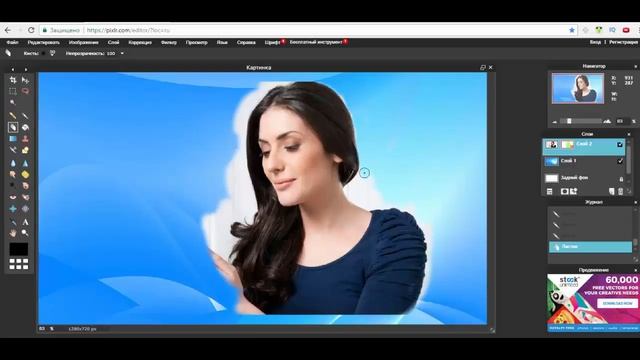The width and height of the screenshot is (640, 360).
Task: Select the Bloat tool
Action: 13,209
